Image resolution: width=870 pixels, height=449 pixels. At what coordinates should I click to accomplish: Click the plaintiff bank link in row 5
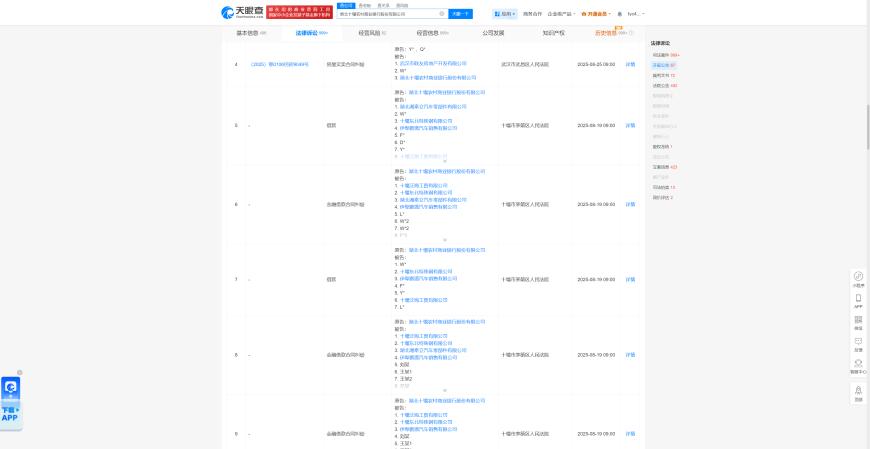click(447, 93)
